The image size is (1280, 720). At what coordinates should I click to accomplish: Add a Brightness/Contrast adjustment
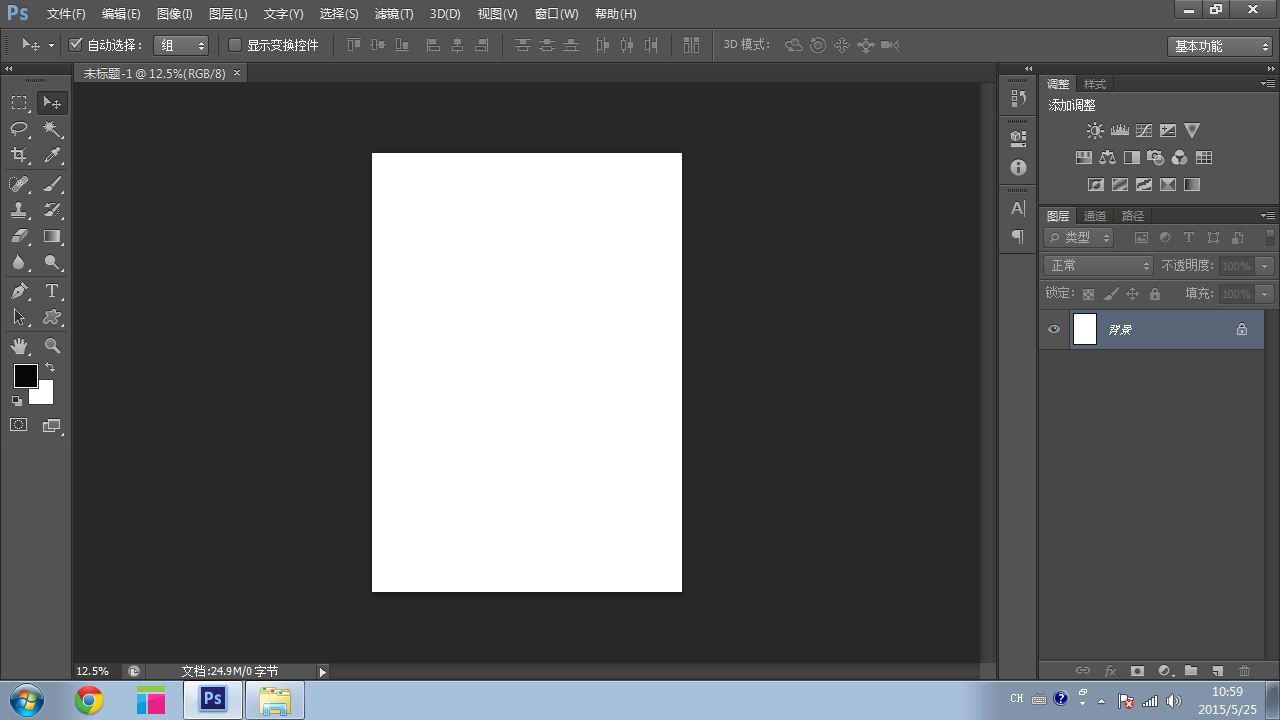click(1095, 130)
